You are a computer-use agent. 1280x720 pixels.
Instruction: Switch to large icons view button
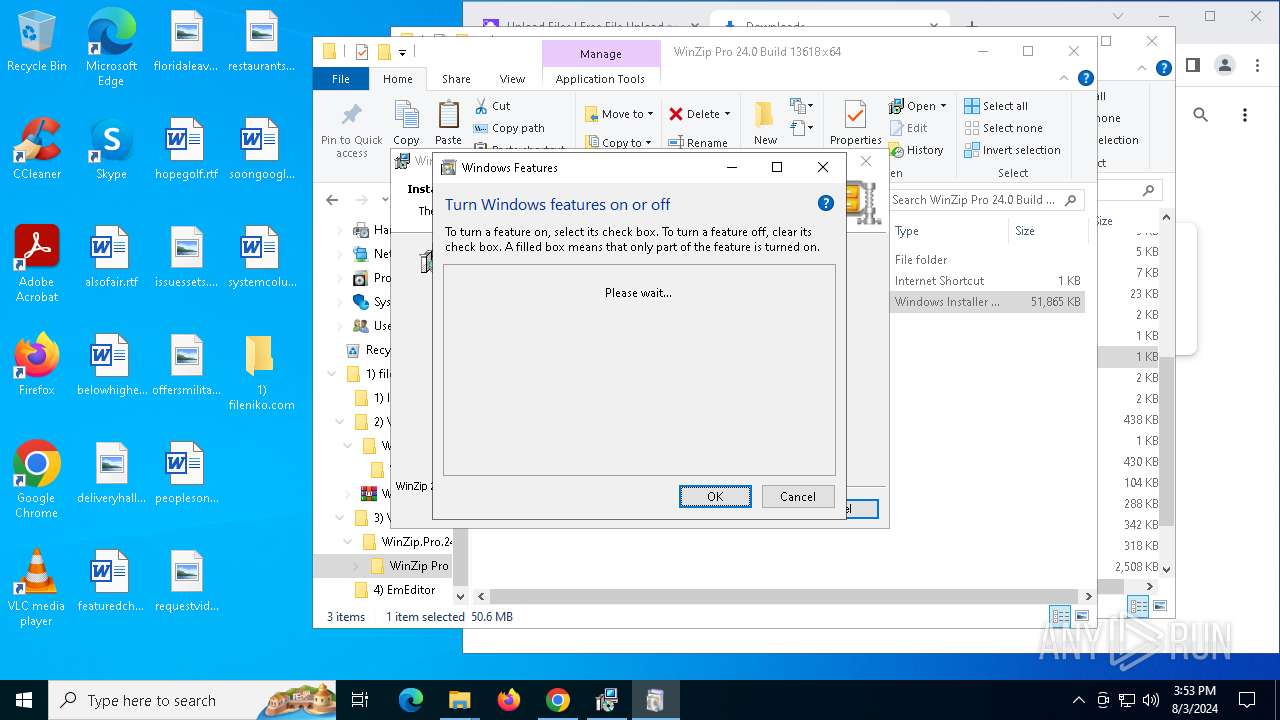point(1082,616)
